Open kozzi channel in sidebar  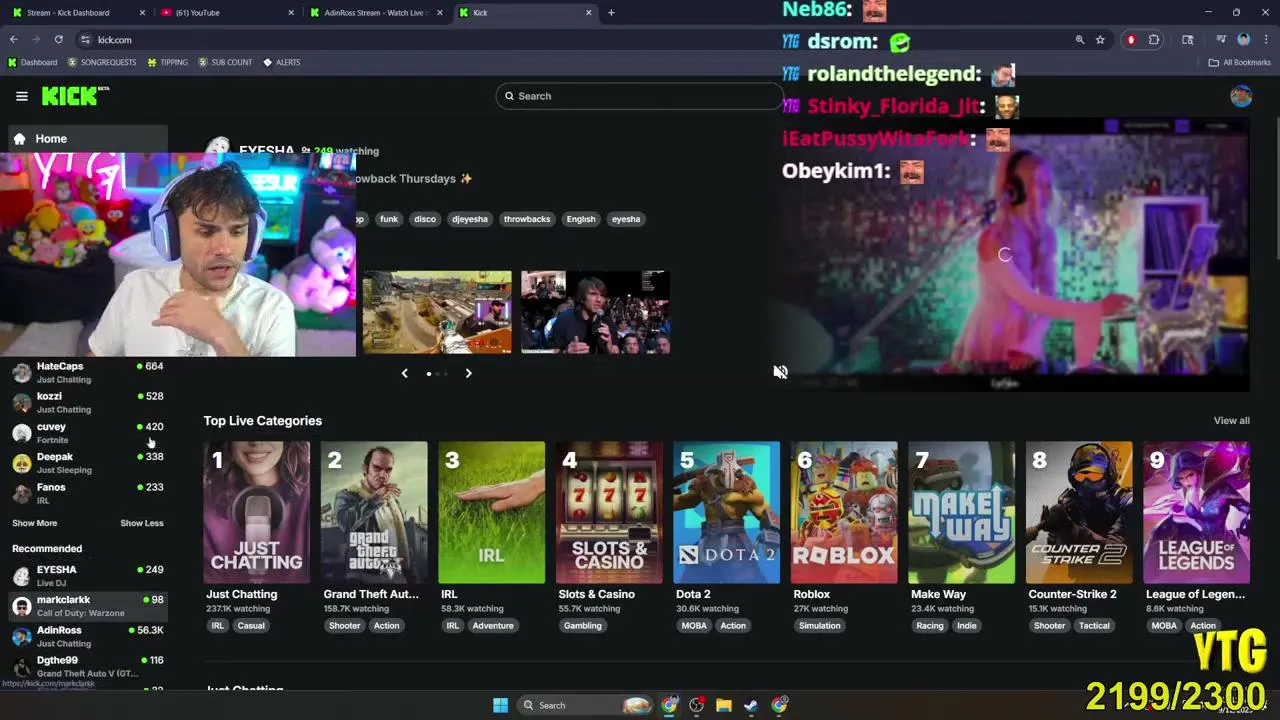click(87, 402)
